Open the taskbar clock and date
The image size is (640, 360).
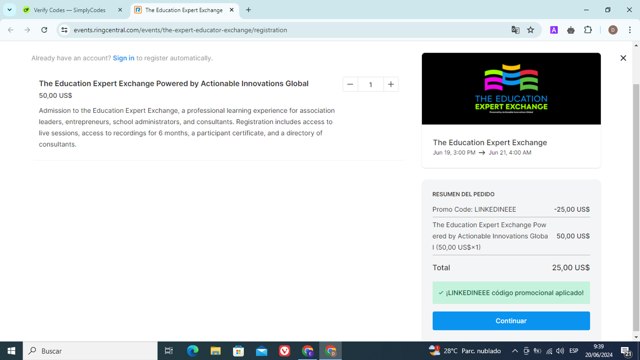click(599, 351)
